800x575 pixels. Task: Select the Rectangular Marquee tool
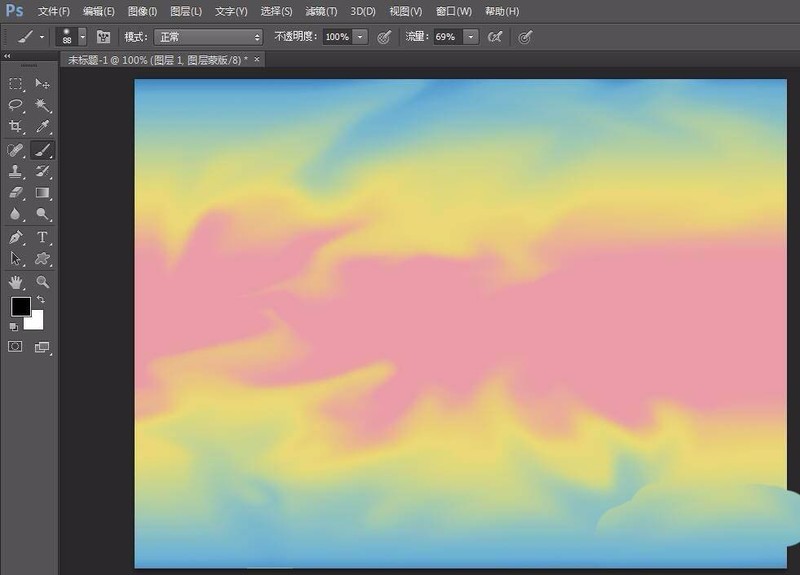(x=16, y=84)
